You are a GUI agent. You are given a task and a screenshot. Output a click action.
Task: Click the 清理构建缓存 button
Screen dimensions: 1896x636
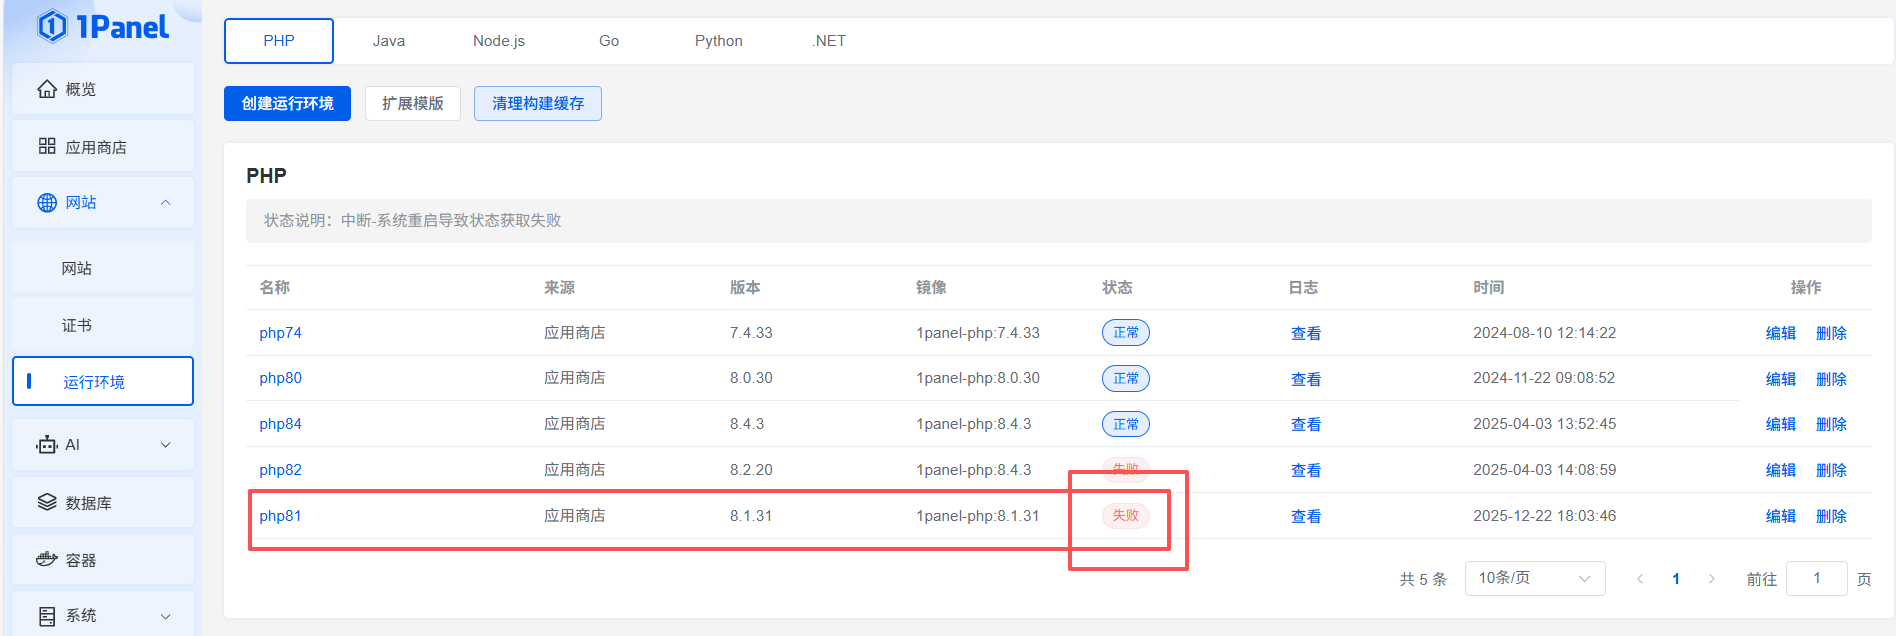point(537,104)
